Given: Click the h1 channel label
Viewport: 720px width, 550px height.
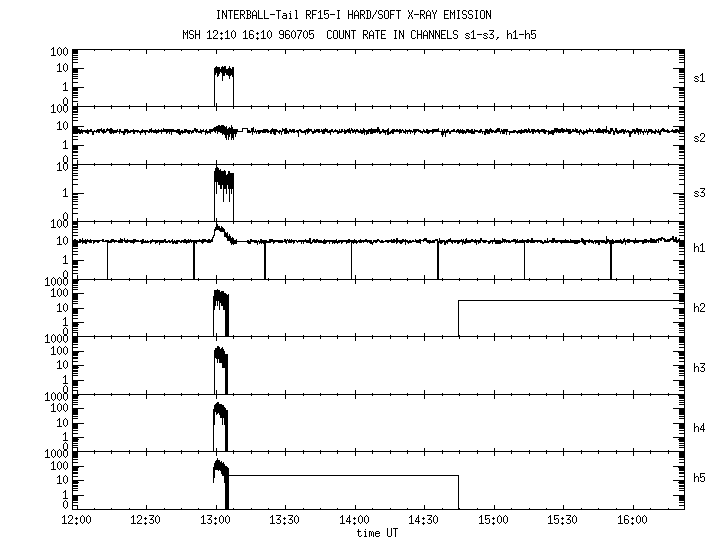Looking at the screenshot, I should tap(700, 250).
